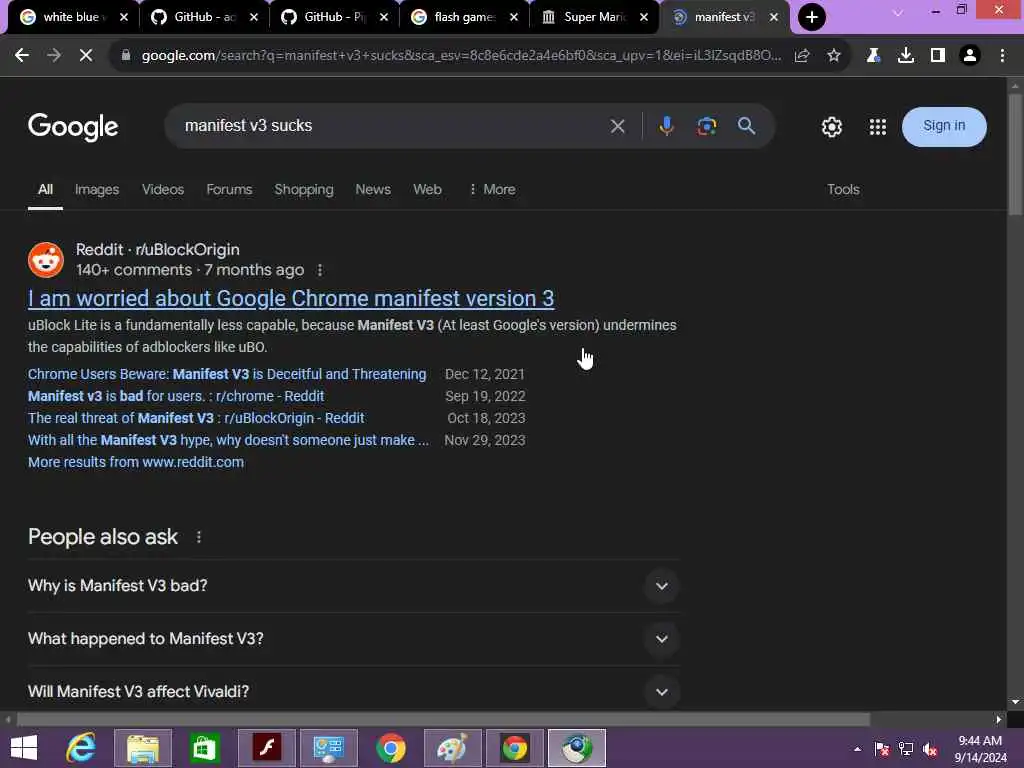Open "Chrome Users Beware" Manifest V3 link
1024x768 pixels.
227,374
